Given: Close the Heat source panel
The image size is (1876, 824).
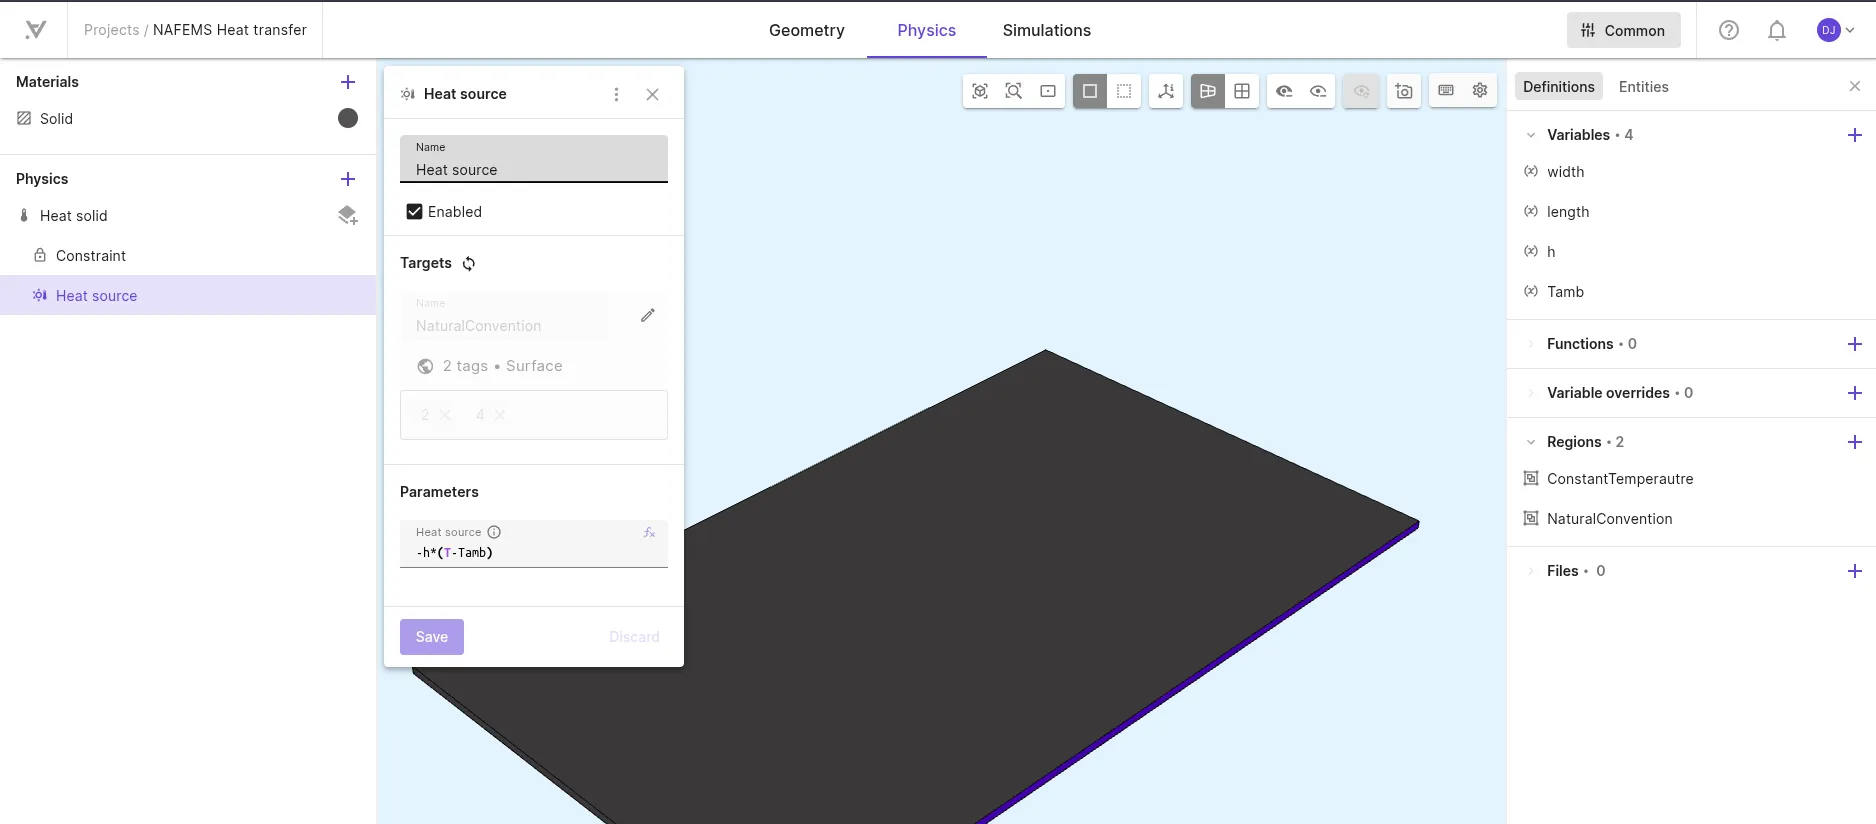Looking at the screenshot, I should [652, 94].
